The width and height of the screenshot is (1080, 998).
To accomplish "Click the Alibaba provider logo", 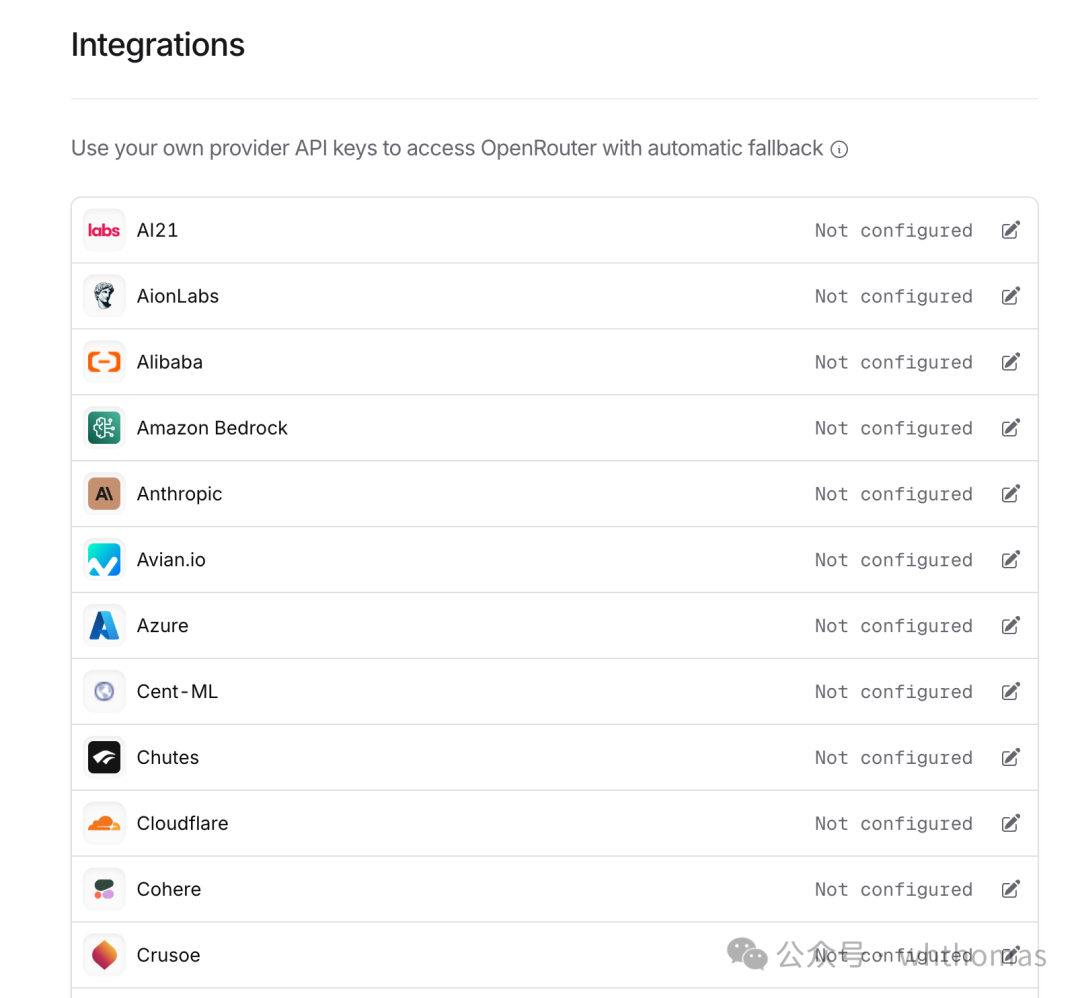I will coord(104,362).
